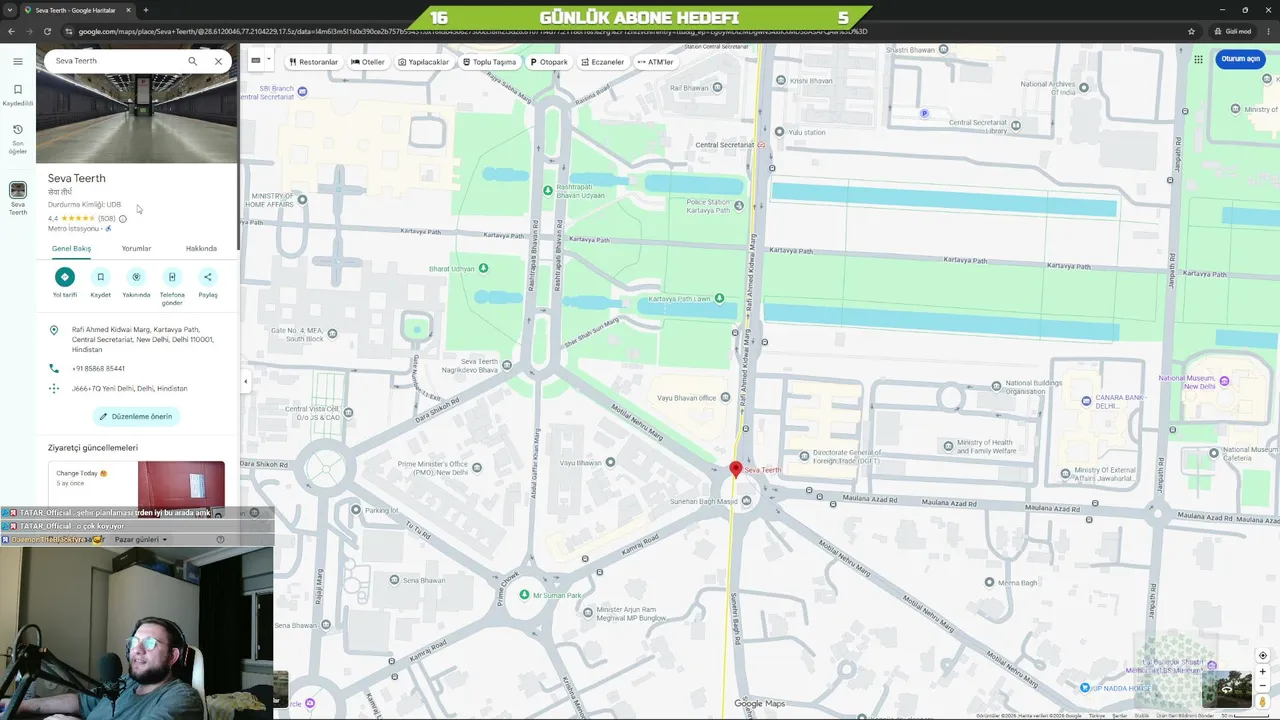Select the Central Secretariat metro station icon

(x=762, y=145)
